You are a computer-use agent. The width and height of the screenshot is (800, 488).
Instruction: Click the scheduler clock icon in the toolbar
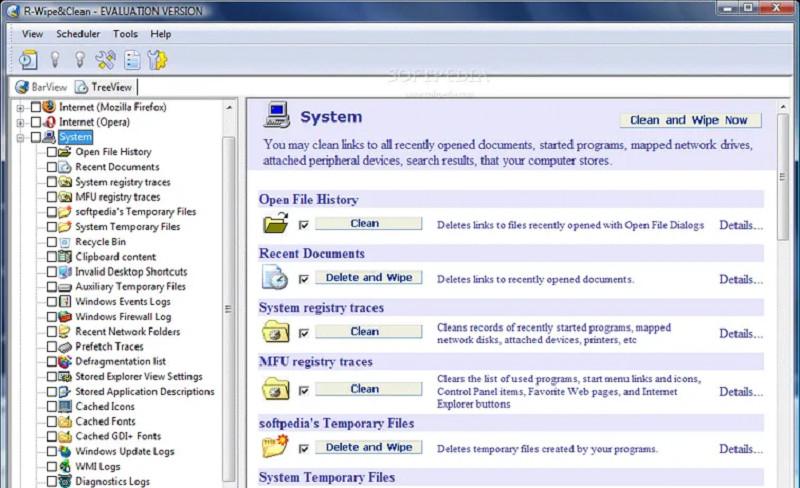click(28, 59)
